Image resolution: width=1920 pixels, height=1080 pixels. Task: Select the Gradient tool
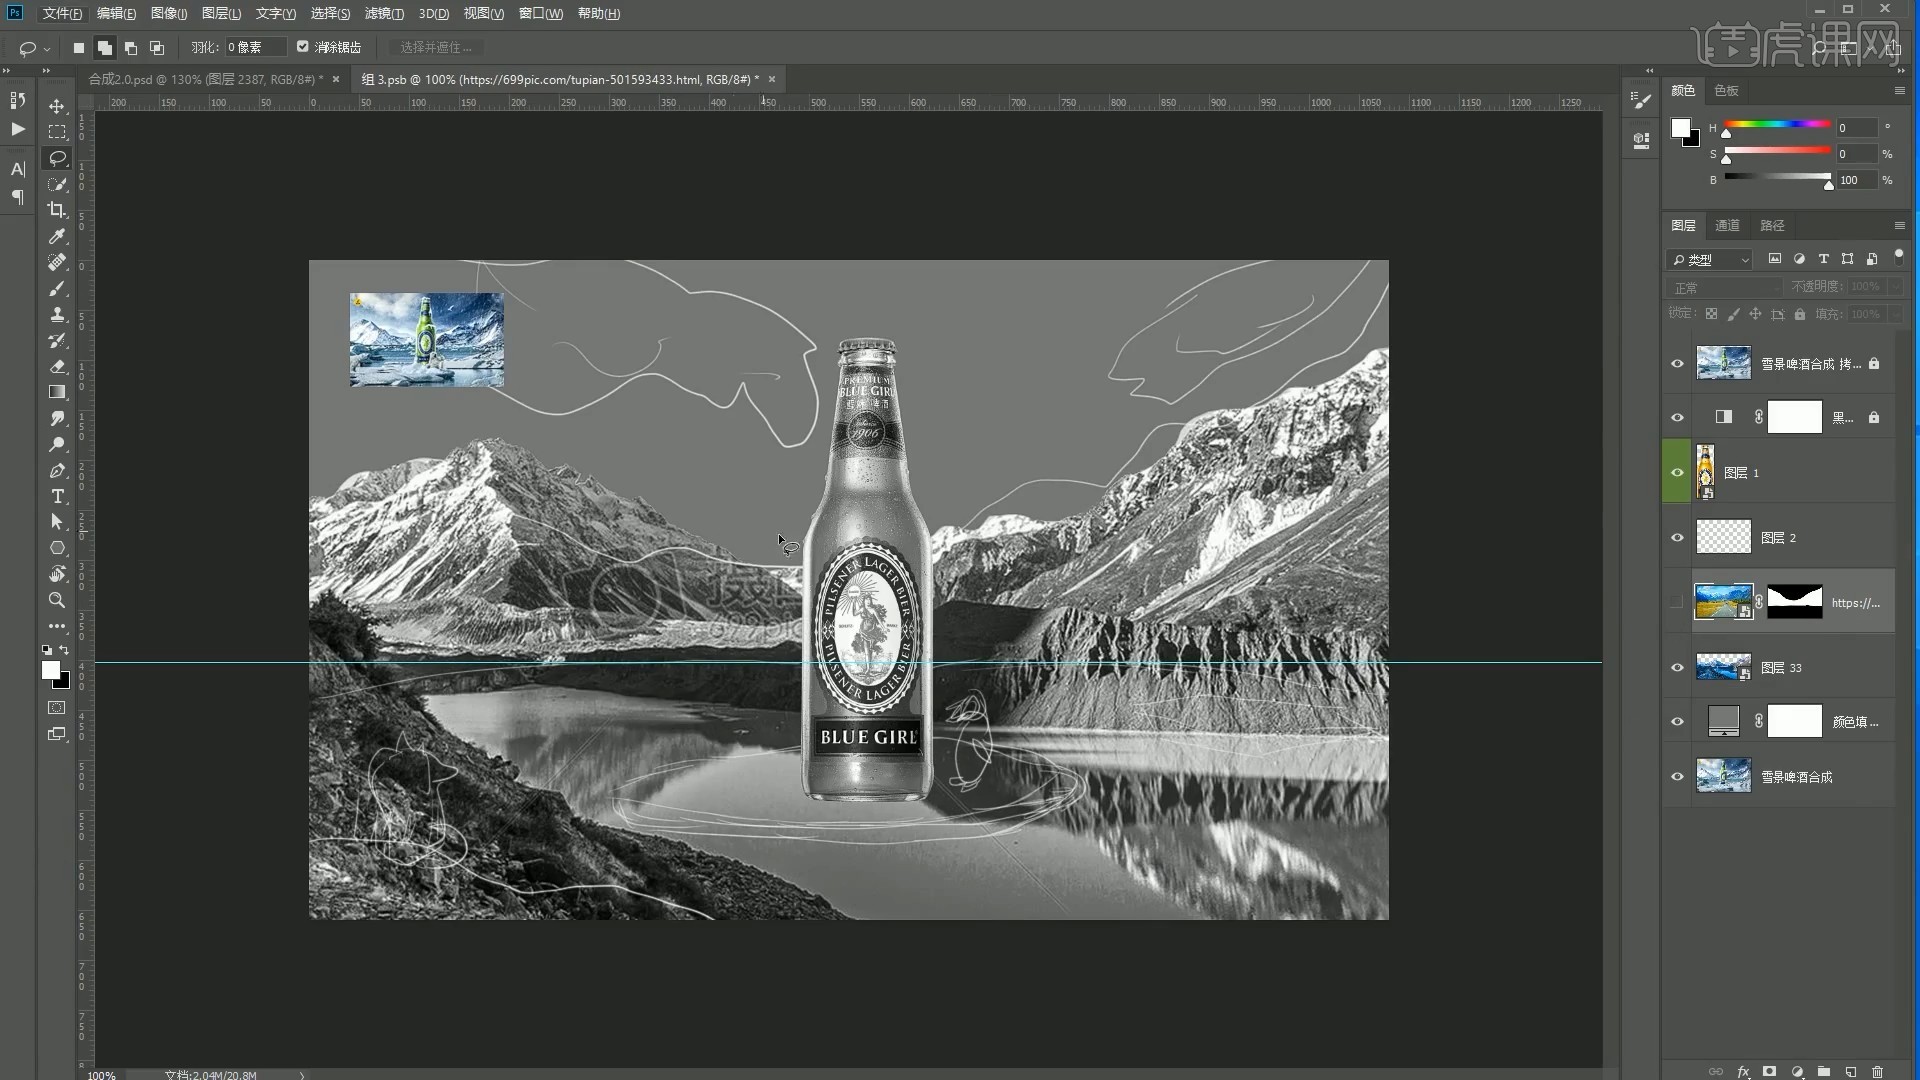(x=57, y=392)
